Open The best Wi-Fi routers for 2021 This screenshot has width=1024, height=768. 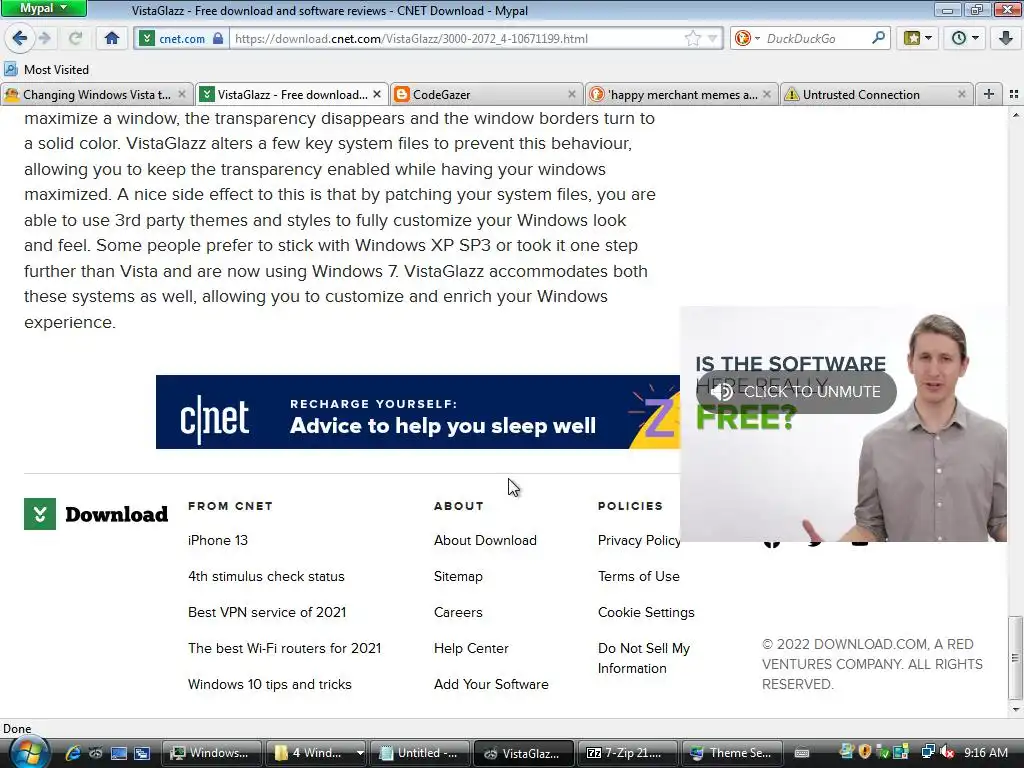[x=284, y=648]
